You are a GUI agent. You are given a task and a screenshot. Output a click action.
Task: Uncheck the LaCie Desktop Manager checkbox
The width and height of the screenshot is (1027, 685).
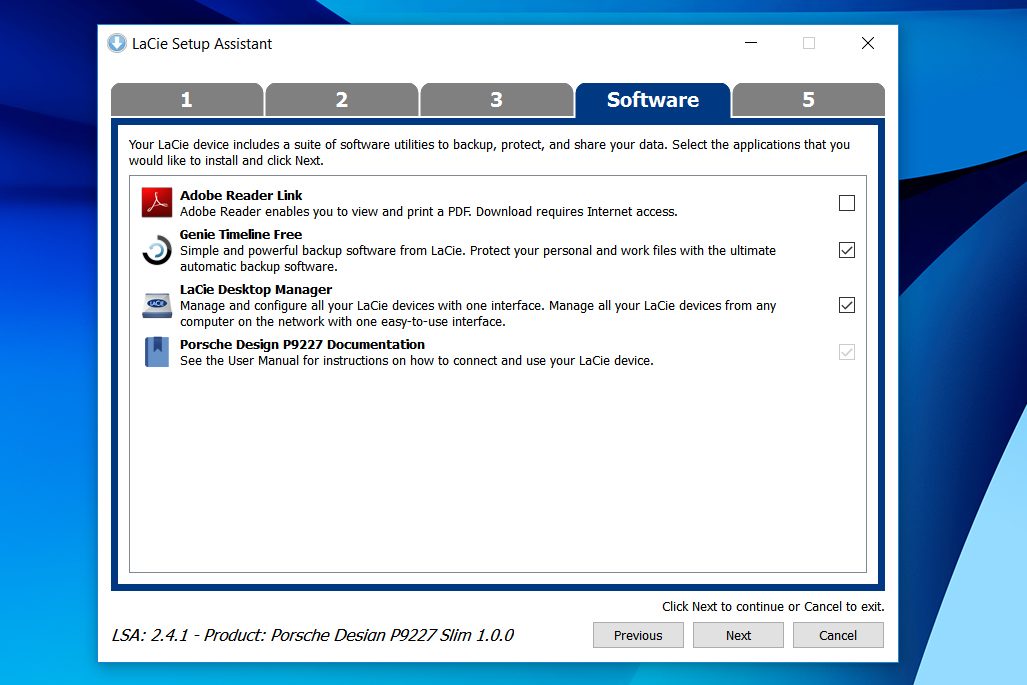847,305
